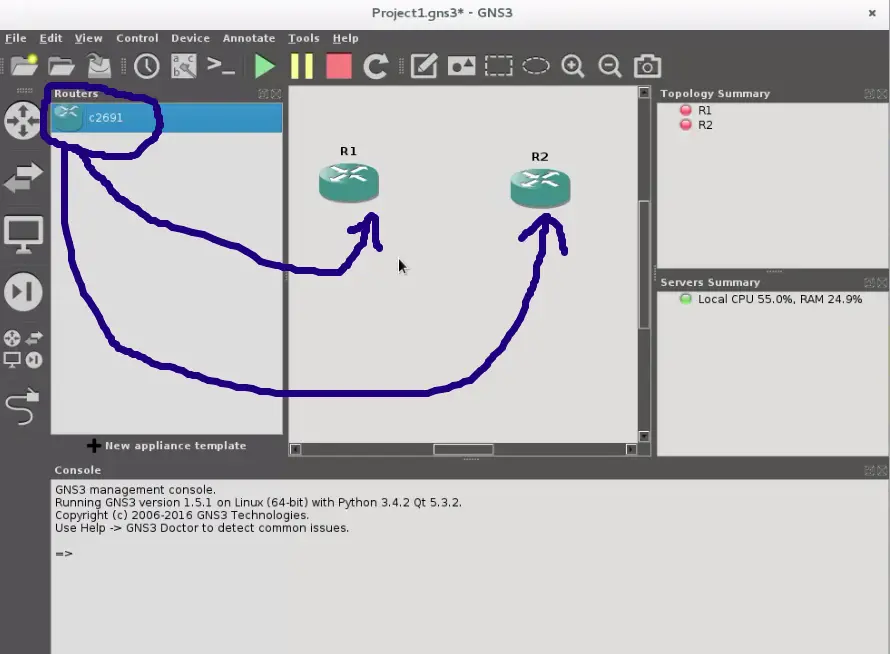The width and height of the screenshot is (890, 654).
Task: Float the Servers Summary panel
Action: [870, 282]
